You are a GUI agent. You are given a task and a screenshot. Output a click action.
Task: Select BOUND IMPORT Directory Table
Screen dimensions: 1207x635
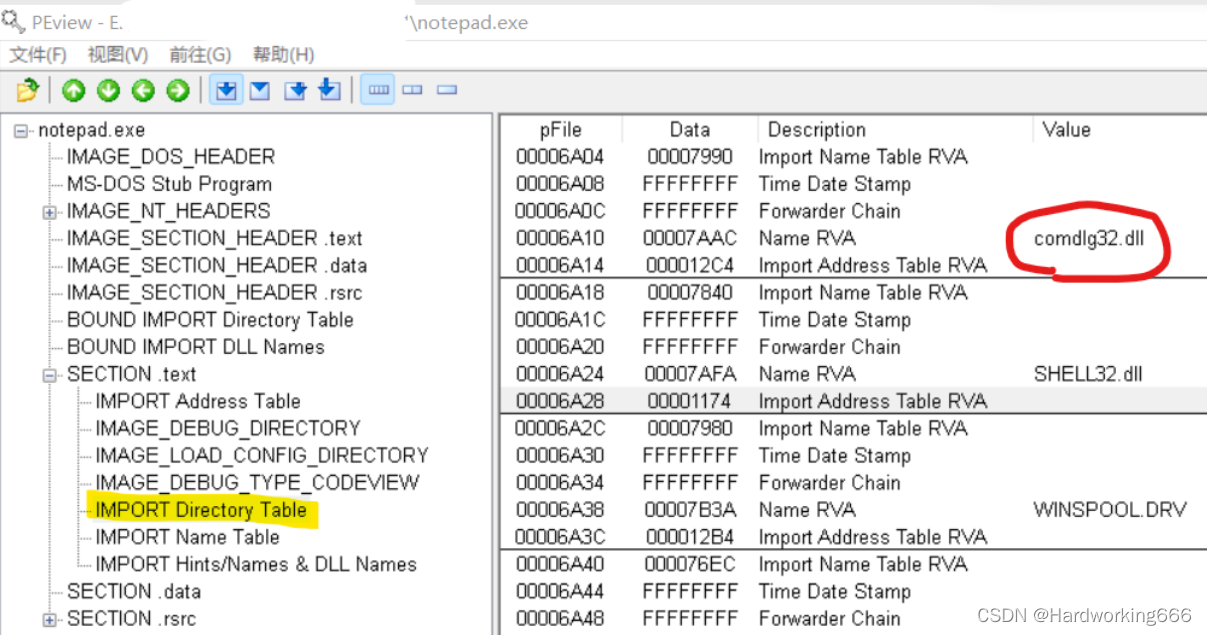210,319
